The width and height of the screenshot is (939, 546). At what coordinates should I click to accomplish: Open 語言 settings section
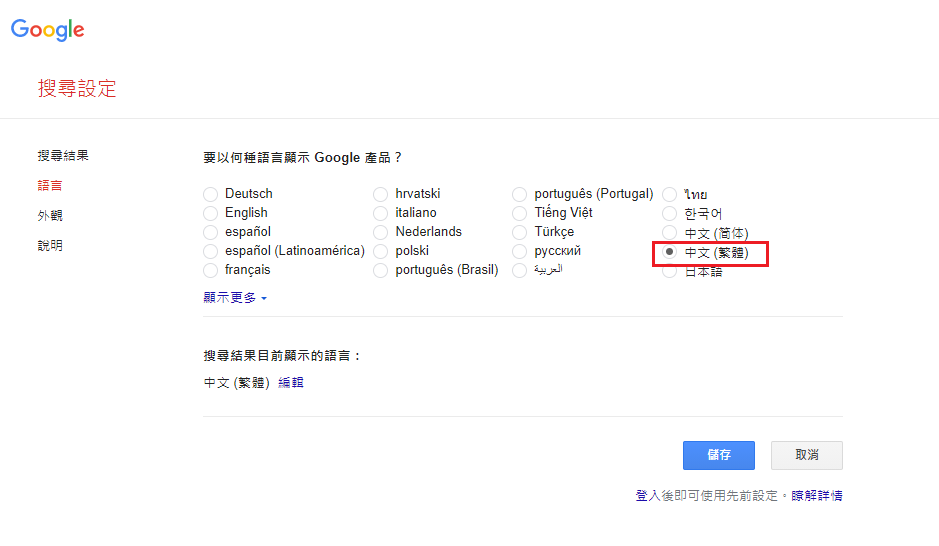click(50, 186)
